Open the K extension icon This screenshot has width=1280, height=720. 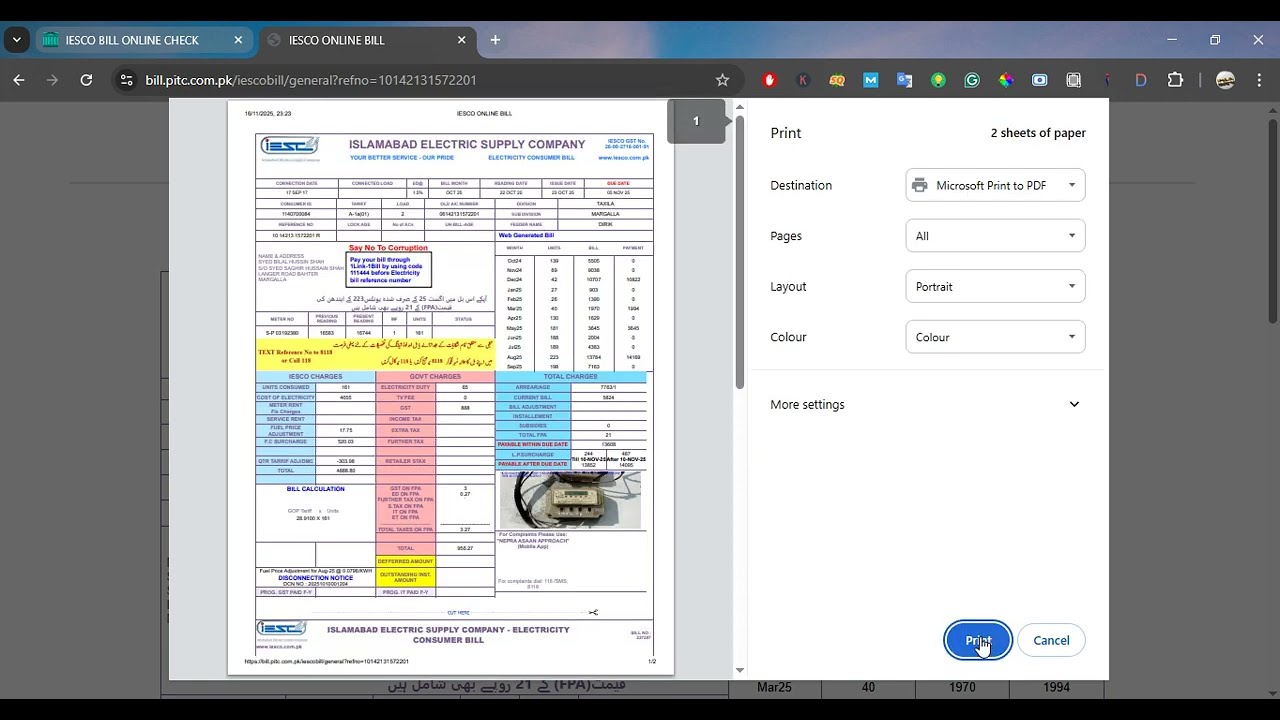[803, 80]
